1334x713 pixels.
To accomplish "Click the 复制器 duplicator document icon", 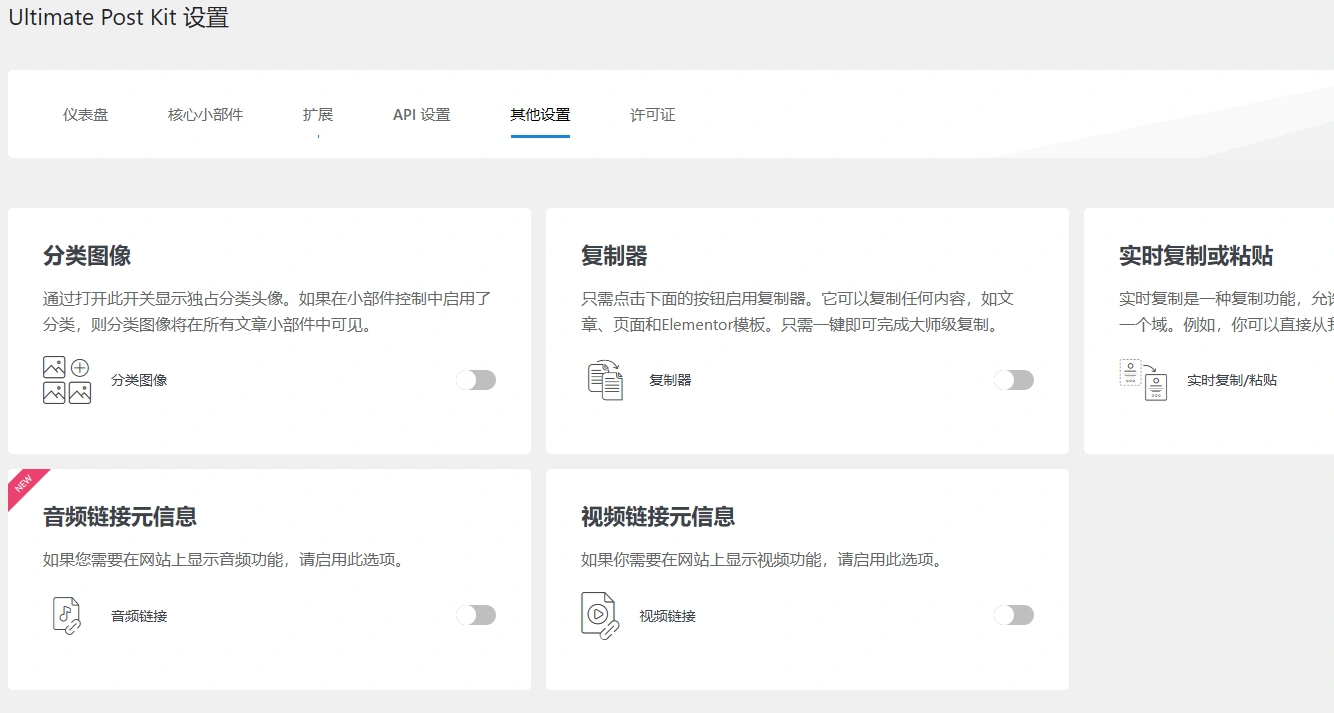I will point(604,380).
